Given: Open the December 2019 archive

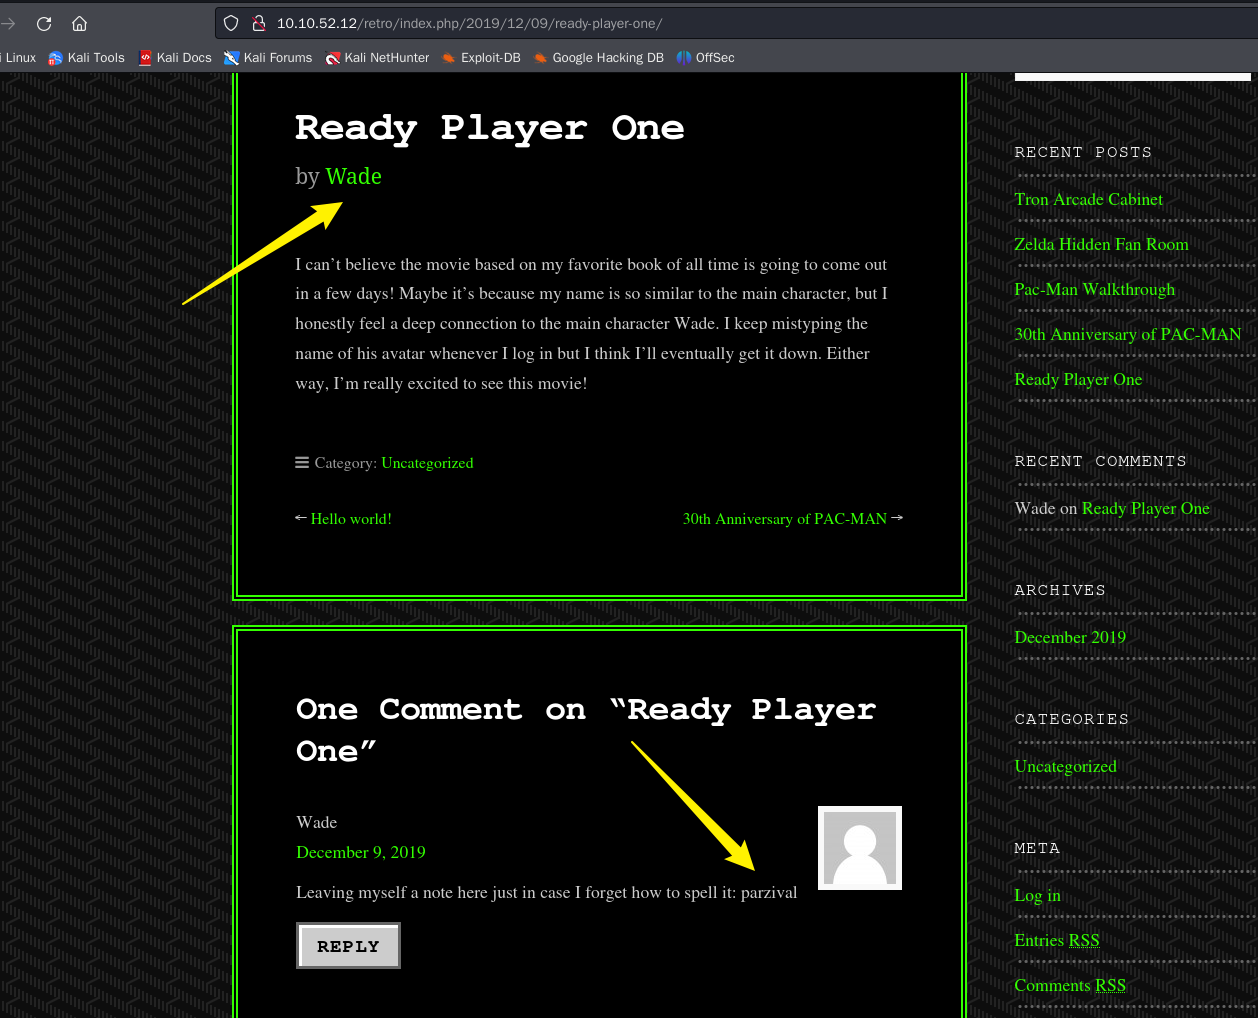Looking at the screenshot, I should pos(1070,637).
